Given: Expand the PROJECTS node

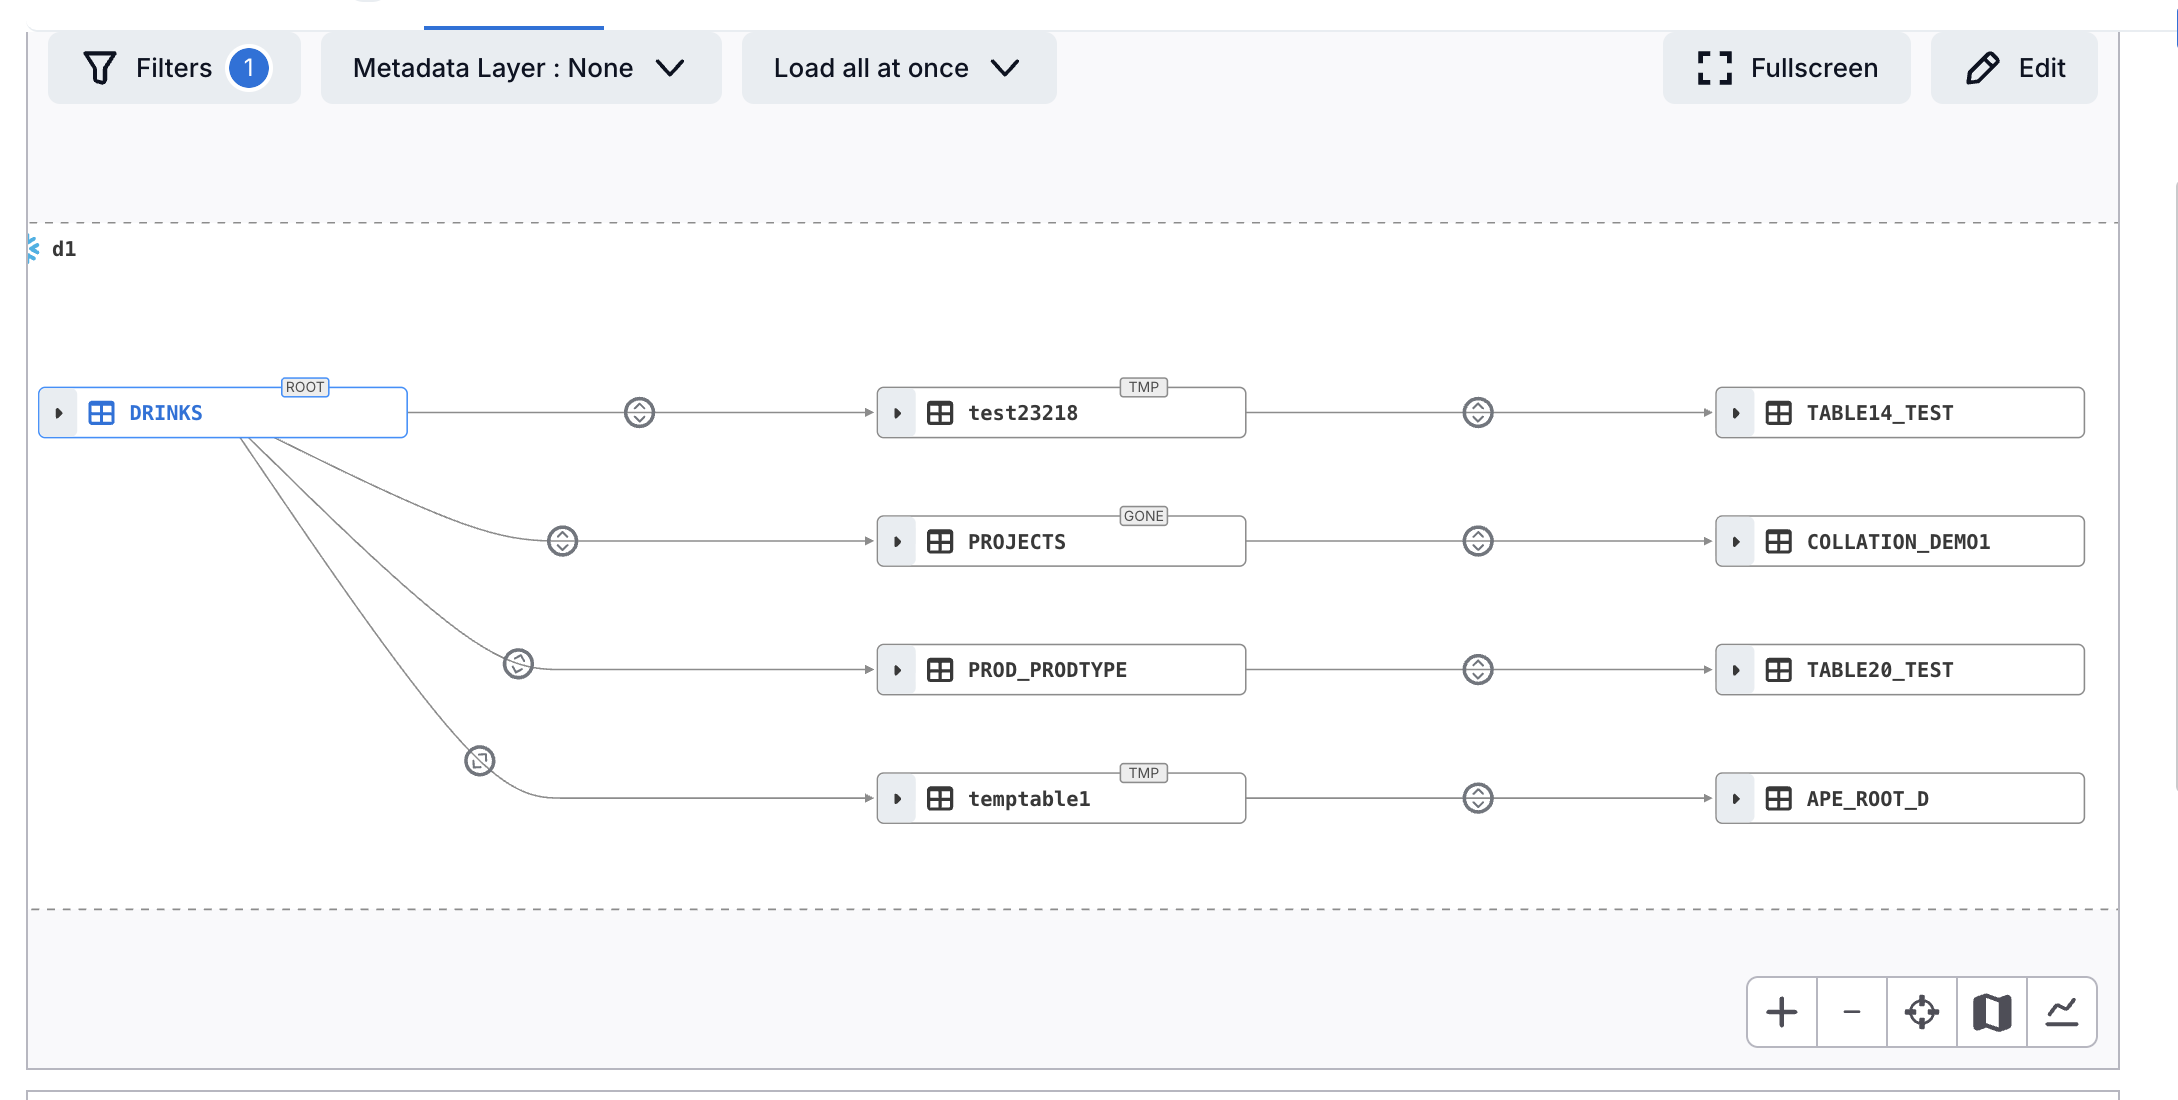Looking at the screenshot, I should click(x=898, y=542).
